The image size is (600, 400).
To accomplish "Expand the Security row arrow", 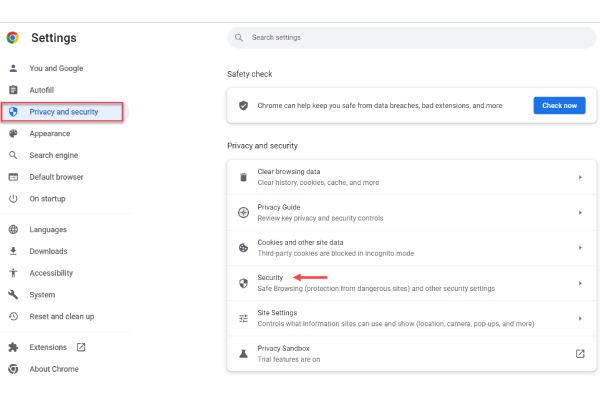I will click(x=580, y=283).
